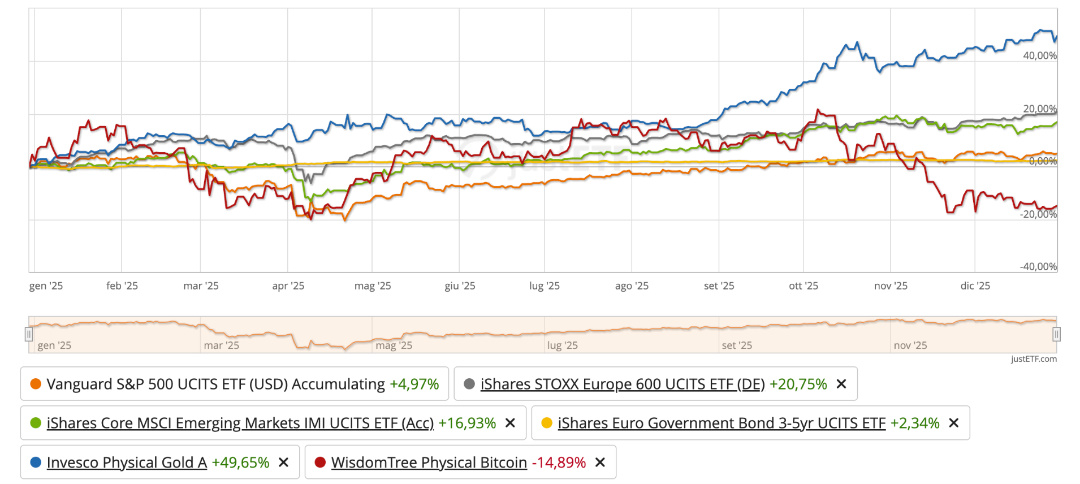Click the red dot beside WisdomTree Bitcoin
The image size is (1080, 484).
[x=320, y=462]
